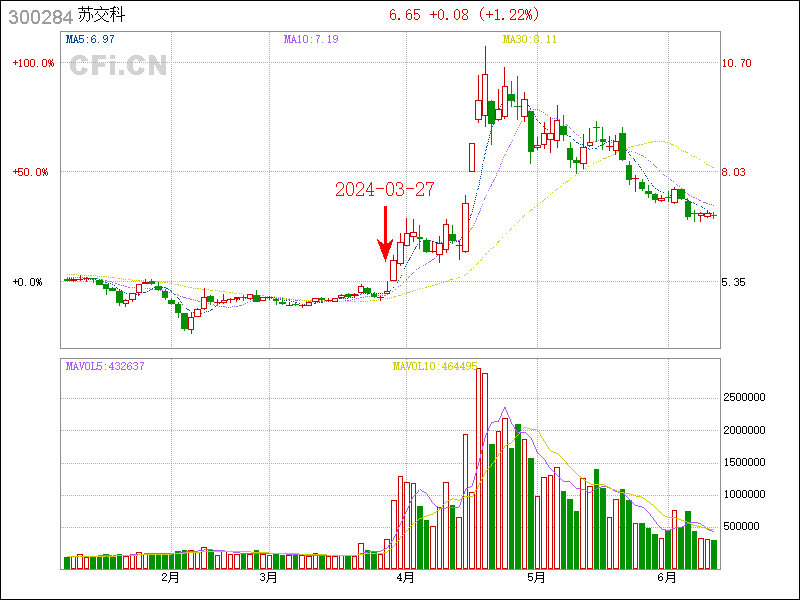Select the MA30:8.11 indicator label
The height and width of the screenshot is (600, 800).
[x=529, y=39]
